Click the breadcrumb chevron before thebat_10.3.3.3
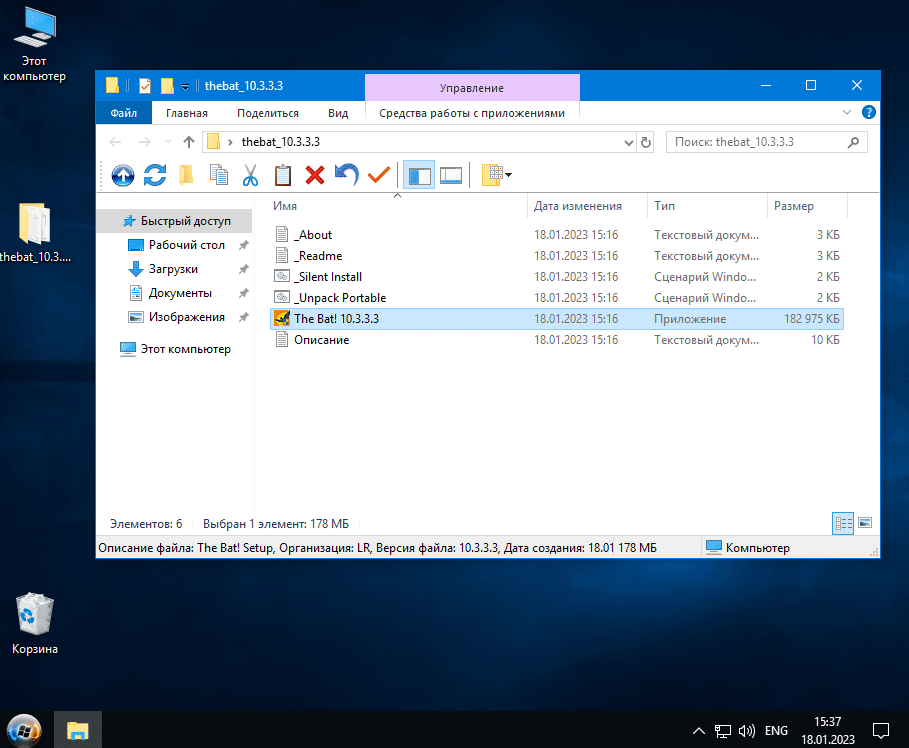The width and height of the screenshot is (909, 748). [x=230, y=142]
